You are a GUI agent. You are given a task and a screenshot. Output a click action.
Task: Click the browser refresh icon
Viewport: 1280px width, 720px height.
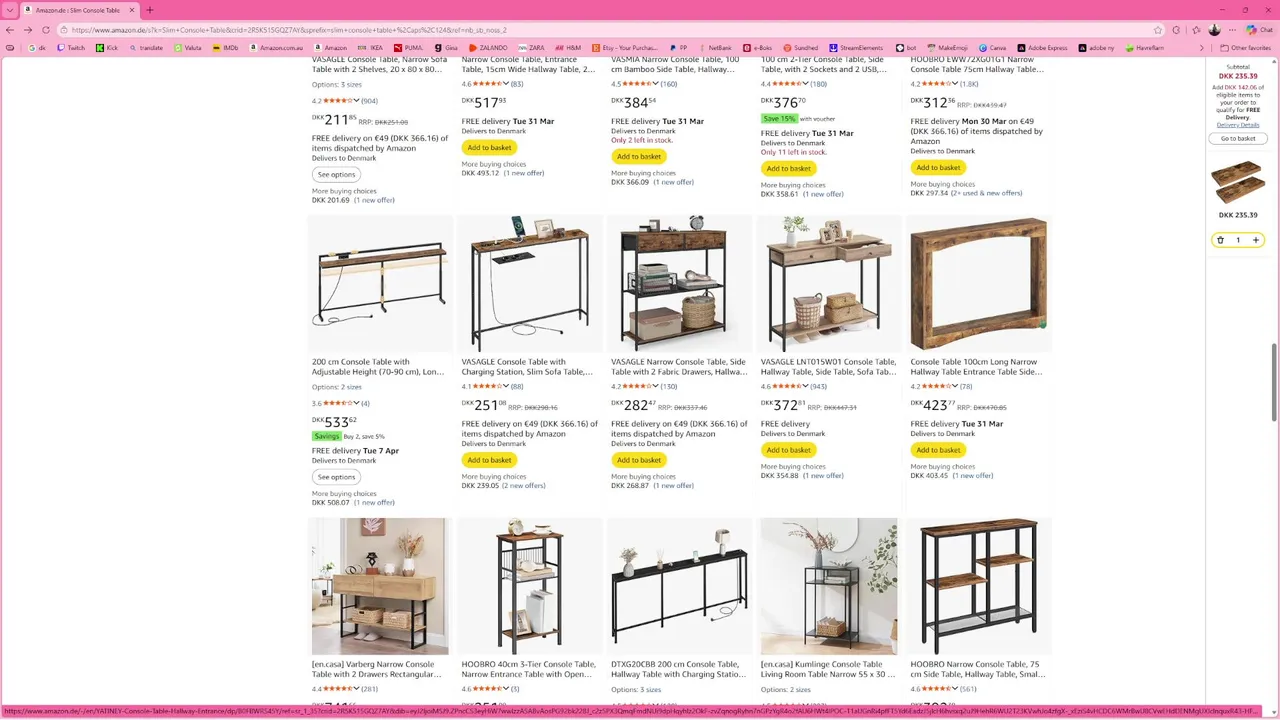(45, 30)
